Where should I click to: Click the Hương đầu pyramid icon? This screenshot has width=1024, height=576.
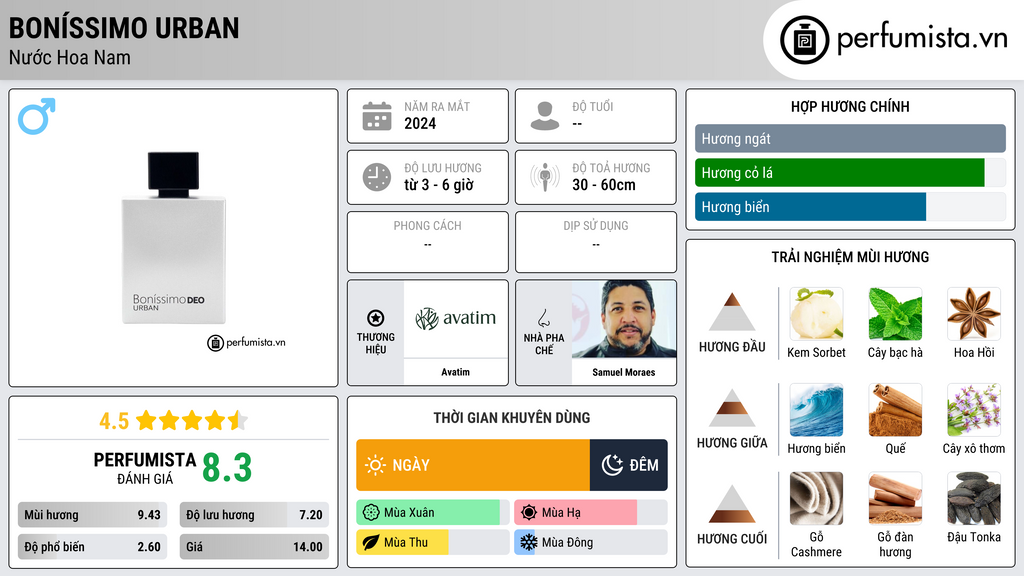pyautogui.click(x=732, y=312)
